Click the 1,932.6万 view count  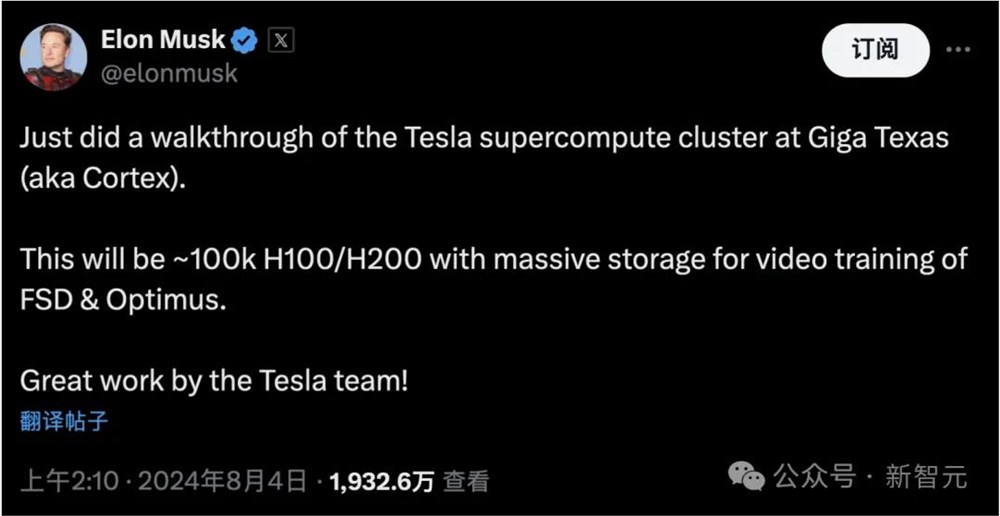pos(381,481)
